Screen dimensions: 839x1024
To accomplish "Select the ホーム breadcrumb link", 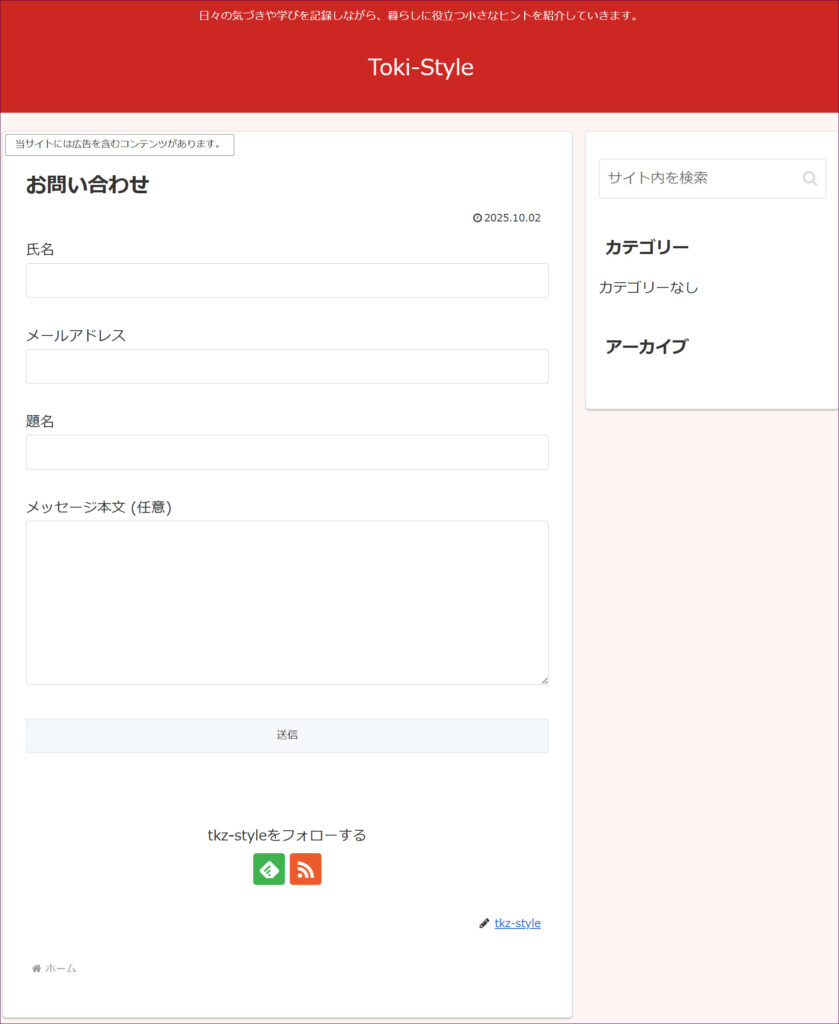I will 61,968.
